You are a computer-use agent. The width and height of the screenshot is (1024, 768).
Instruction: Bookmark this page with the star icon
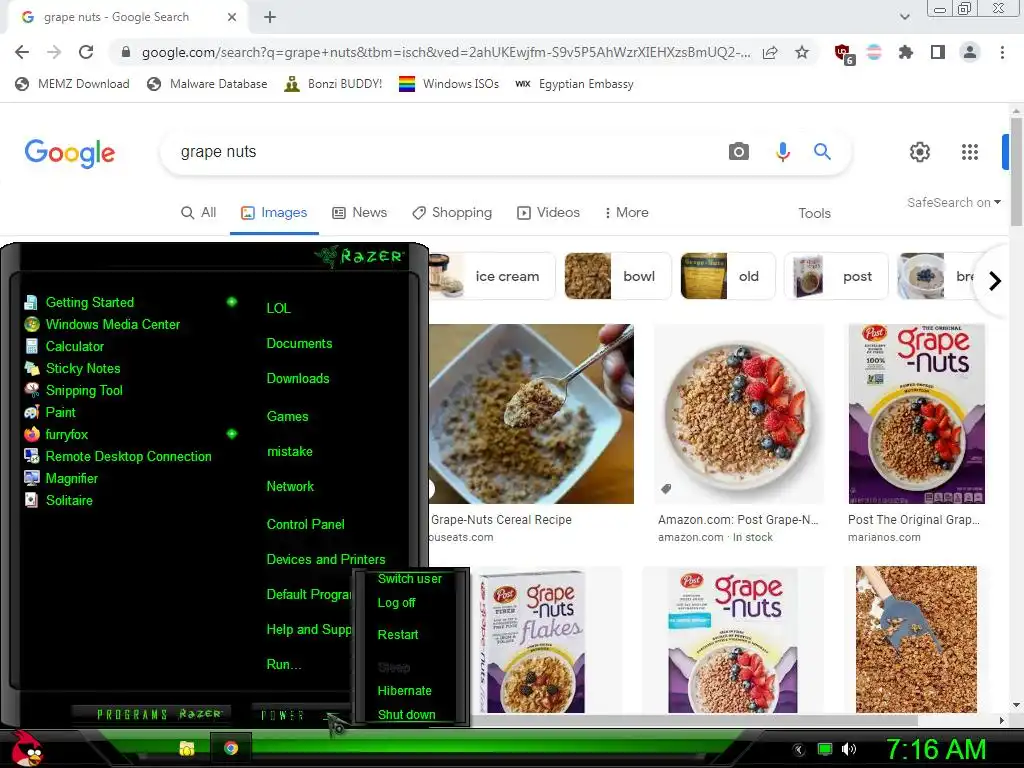point(802,52)
